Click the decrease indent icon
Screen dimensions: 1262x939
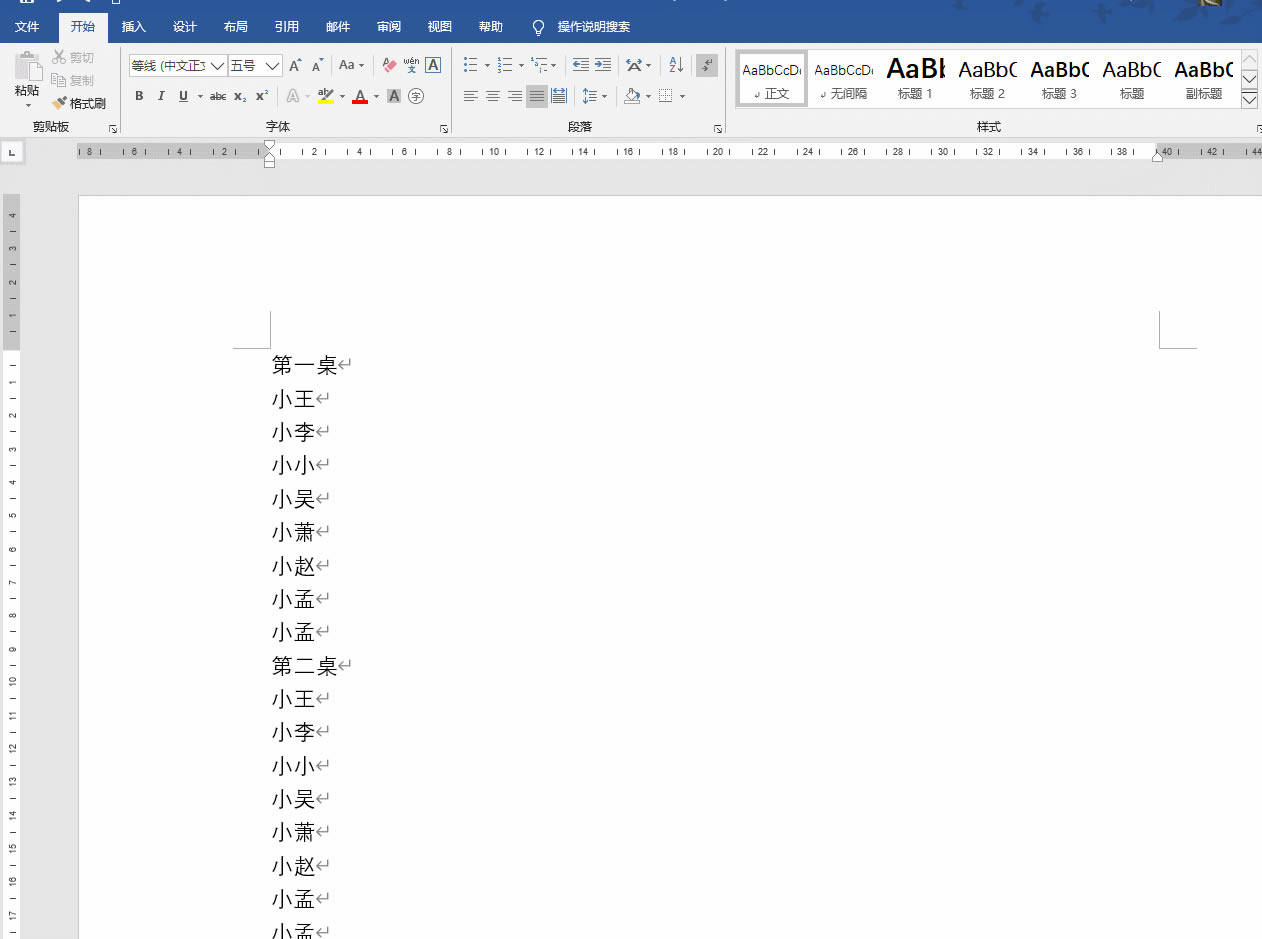tap(581, 66)
